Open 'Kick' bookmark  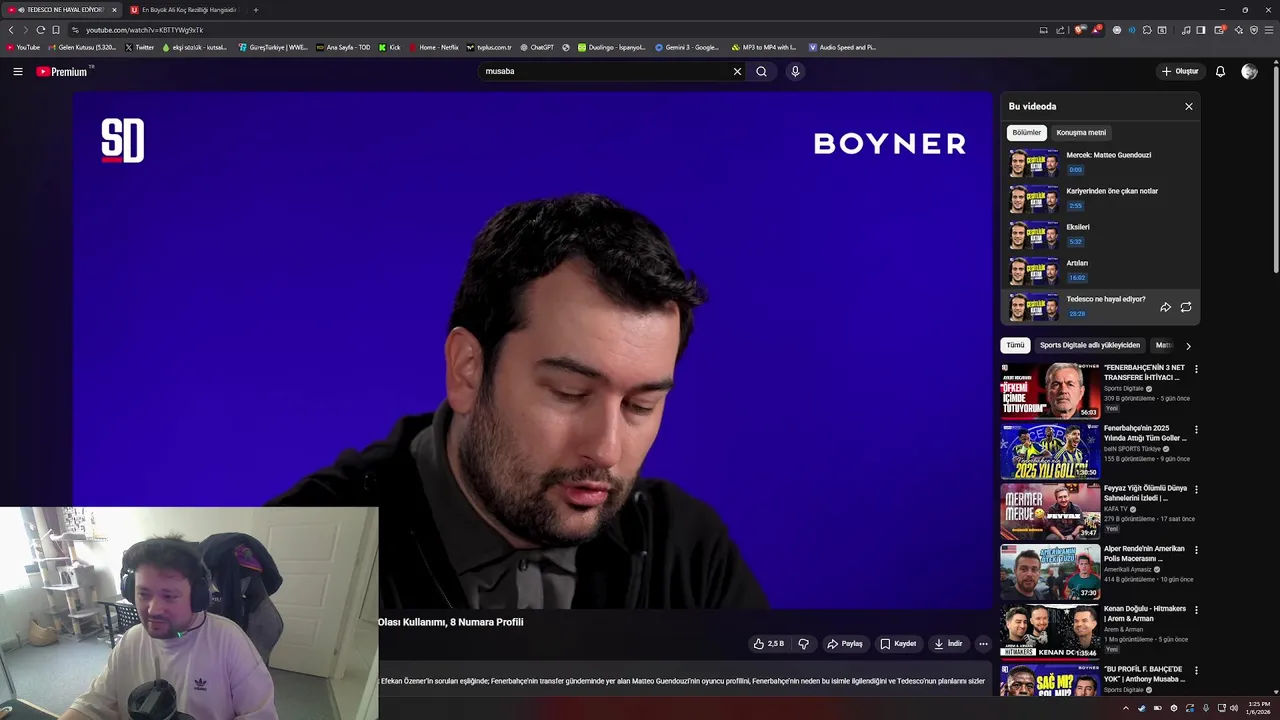point(390,47)
